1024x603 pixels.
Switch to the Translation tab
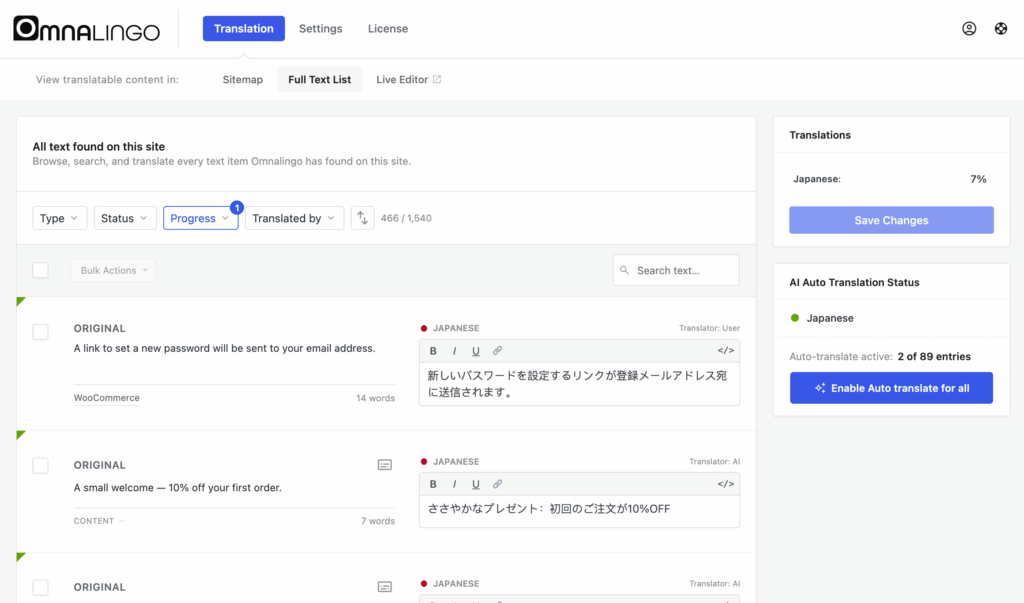click(x=244, y=29)
